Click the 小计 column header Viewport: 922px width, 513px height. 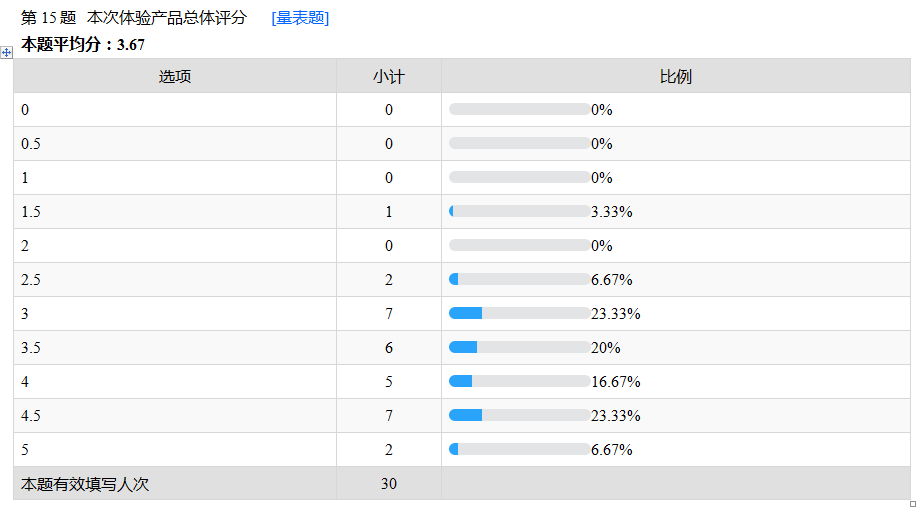pos(389,77)
